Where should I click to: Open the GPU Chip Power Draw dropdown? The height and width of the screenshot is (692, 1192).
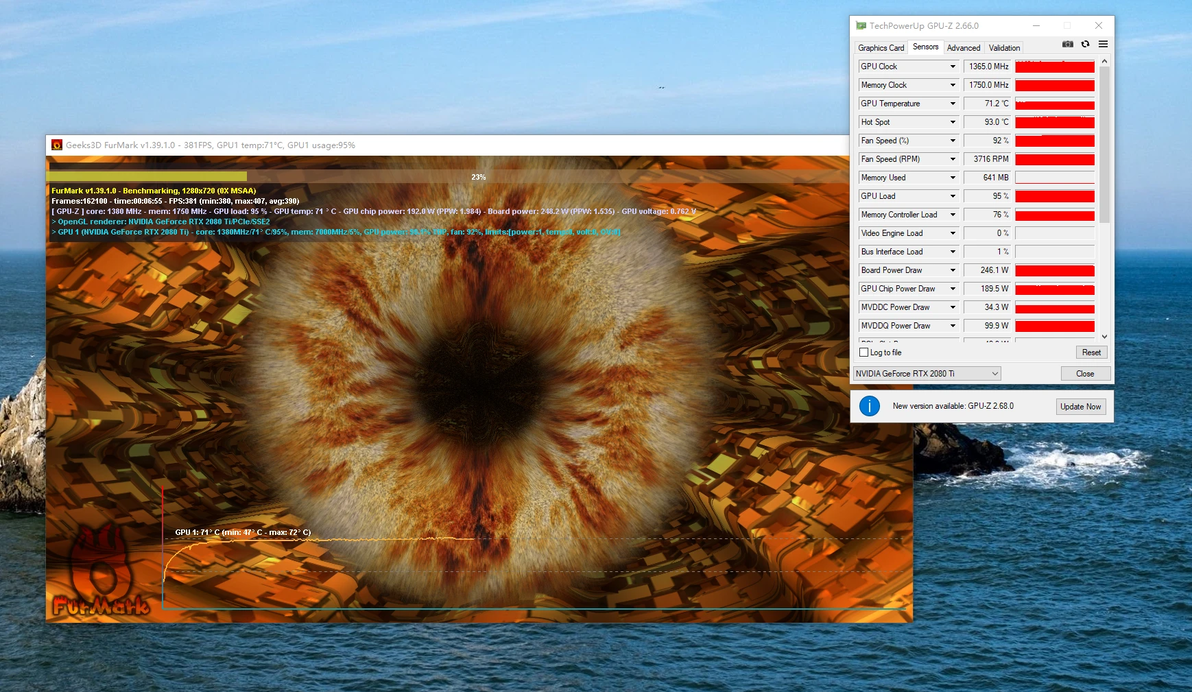tap(953, 289)
